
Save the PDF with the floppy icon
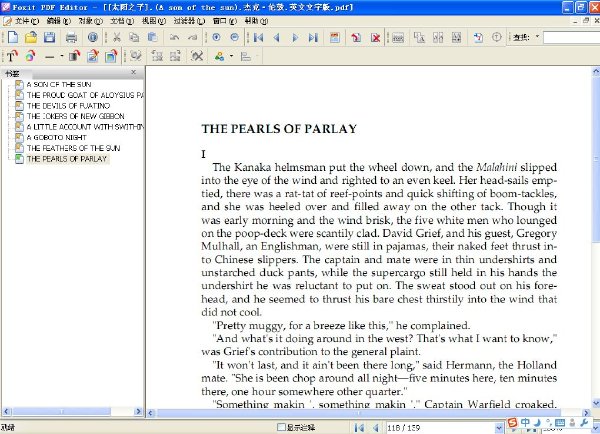pyautogui.click(x=49, y=37)
